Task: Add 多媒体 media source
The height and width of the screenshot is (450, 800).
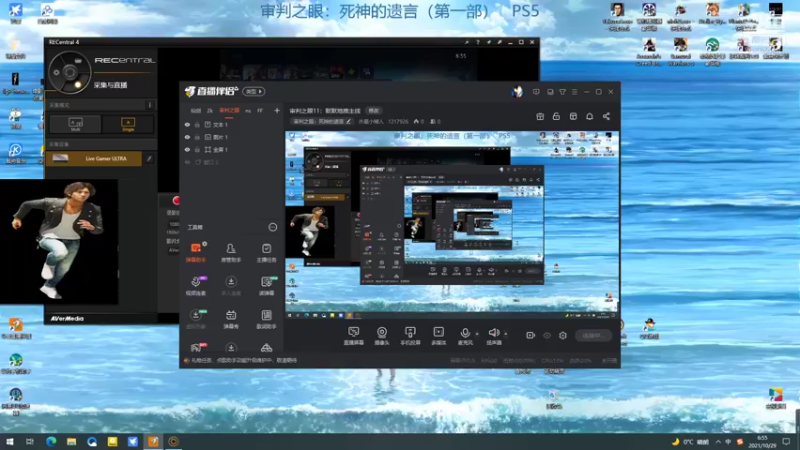Action: (x=438, y=336)
